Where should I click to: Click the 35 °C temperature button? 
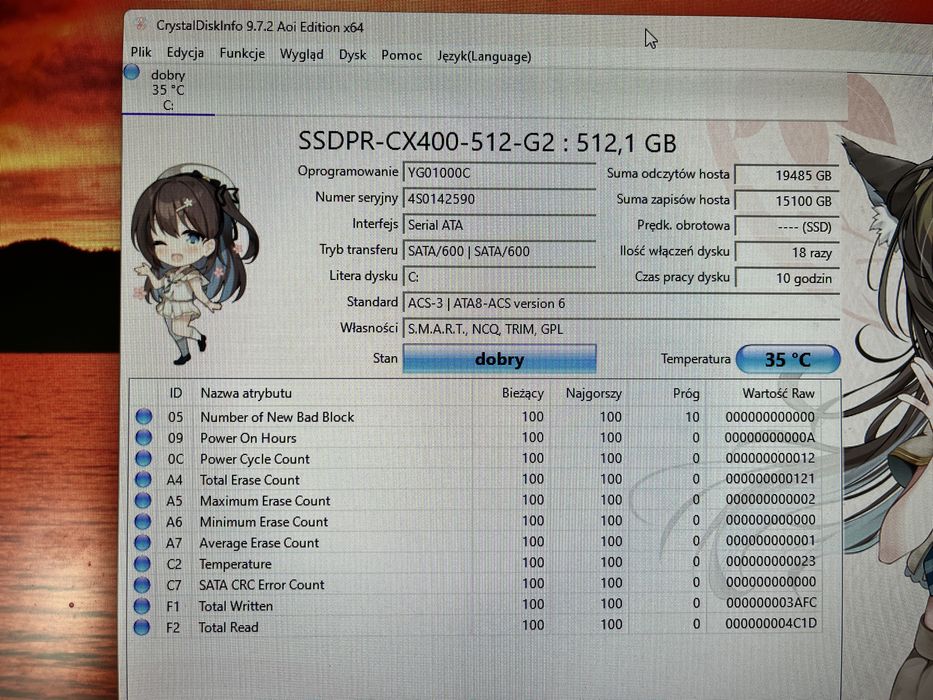788,360
